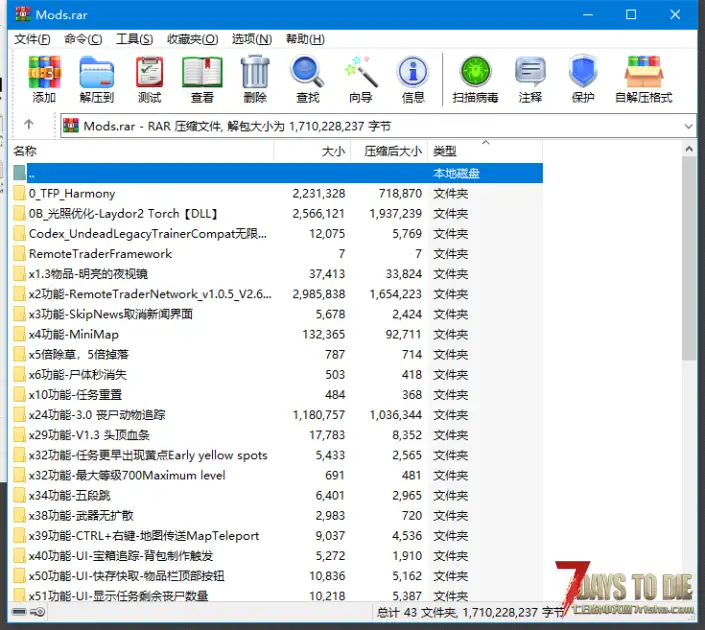Open the 收藏夹(O) menu
The image size is (705, 630).
pos(192,39)
